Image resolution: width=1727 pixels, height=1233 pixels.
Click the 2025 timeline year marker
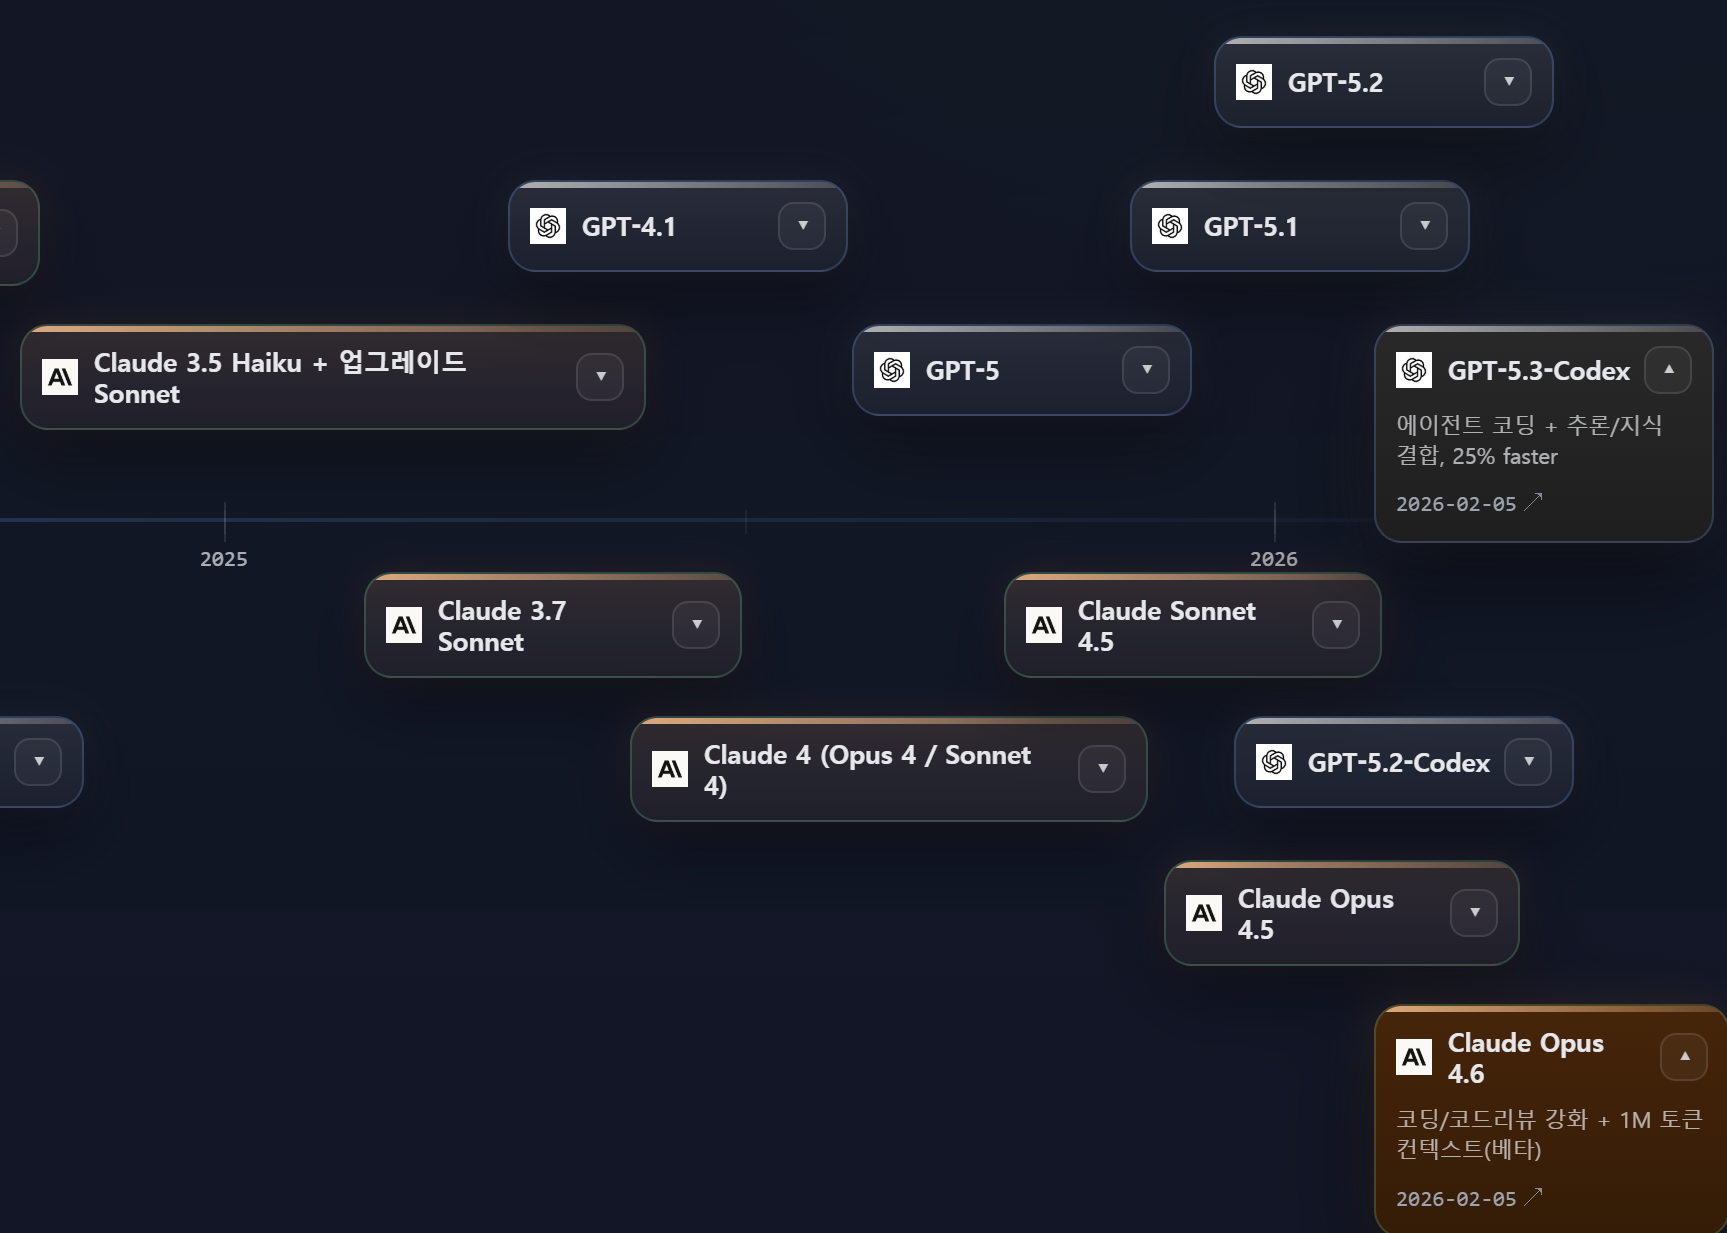coord(224,559)
